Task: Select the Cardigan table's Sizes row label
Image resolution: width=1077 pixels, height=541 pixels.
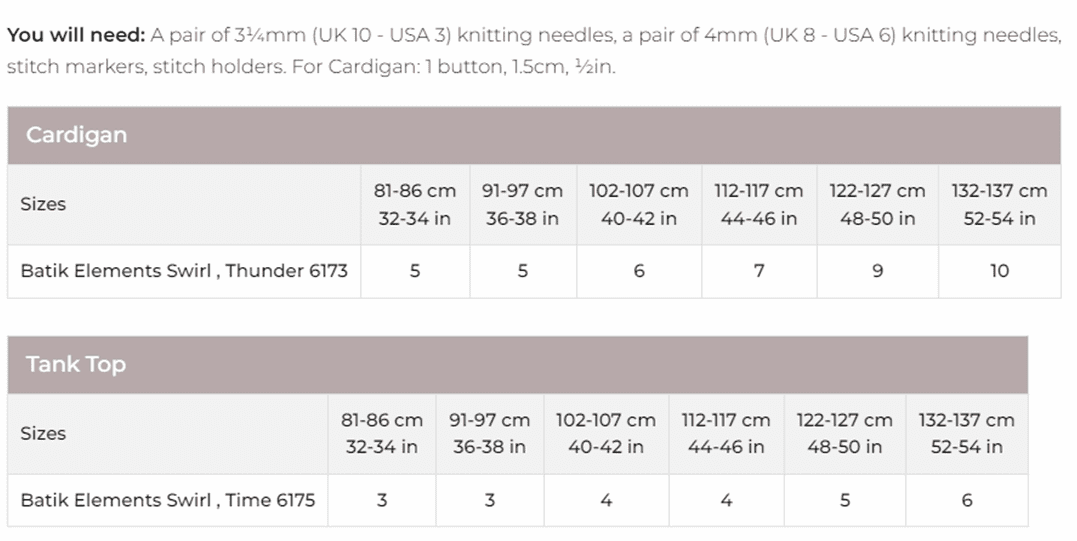Action: [43, 204]
